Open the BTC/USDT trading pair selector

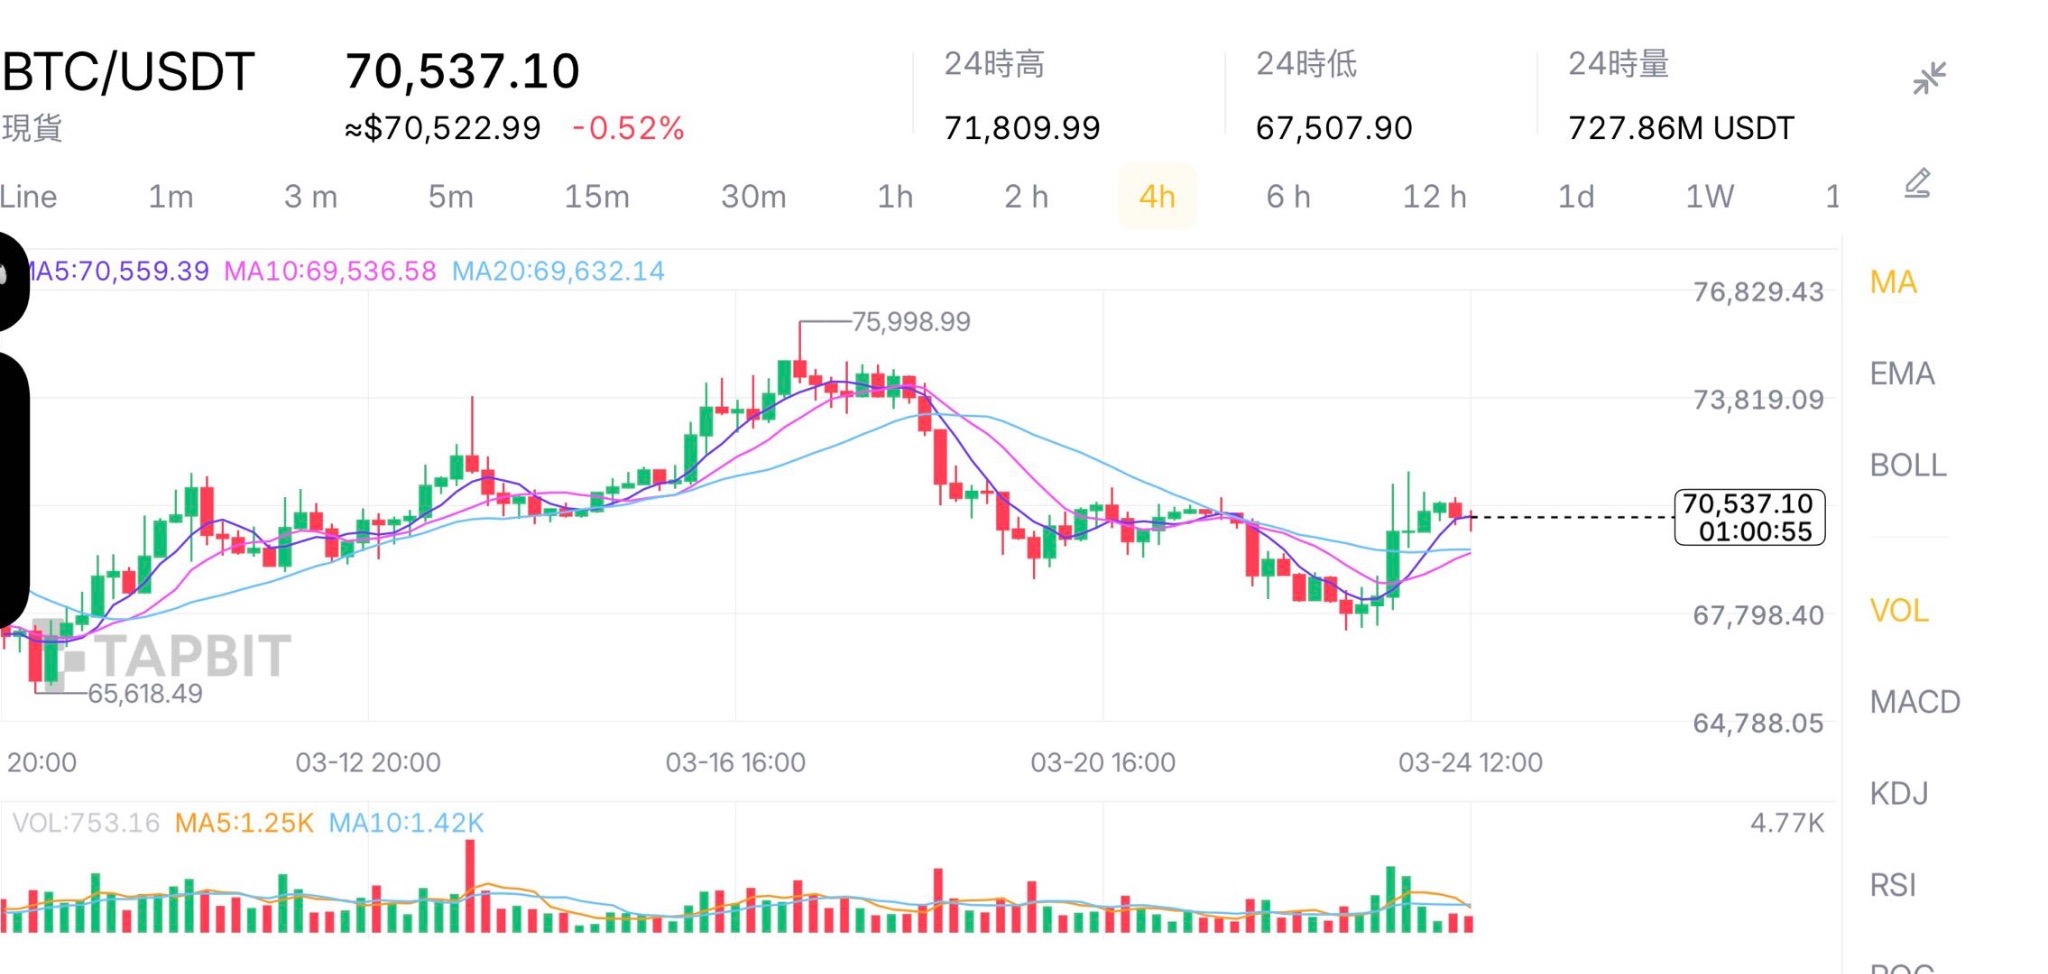pos(128,73)
